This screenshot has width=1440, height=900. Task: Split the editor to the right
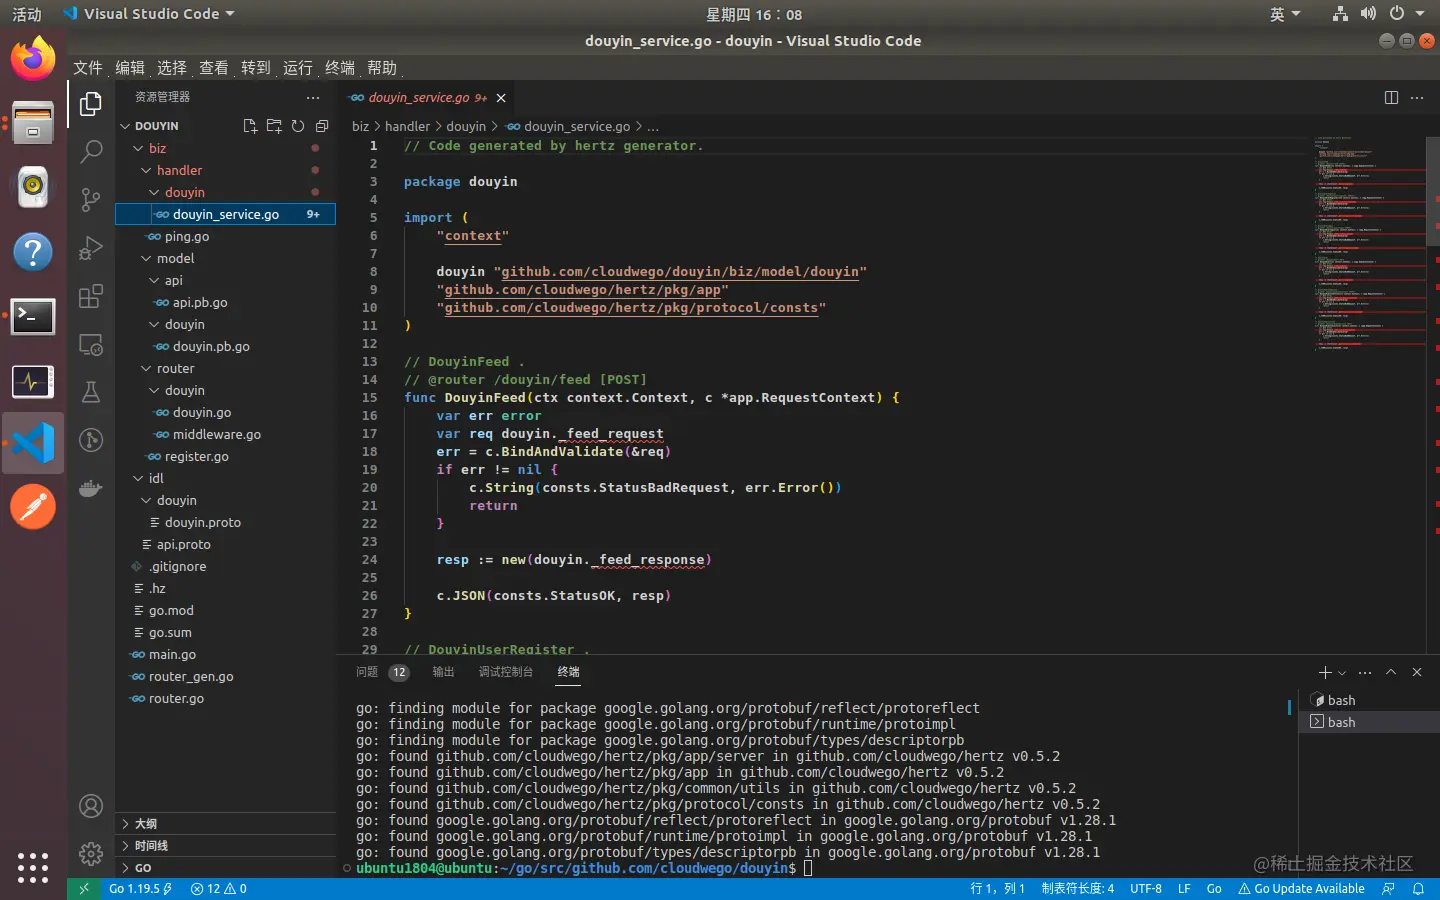coord(1391,97)
